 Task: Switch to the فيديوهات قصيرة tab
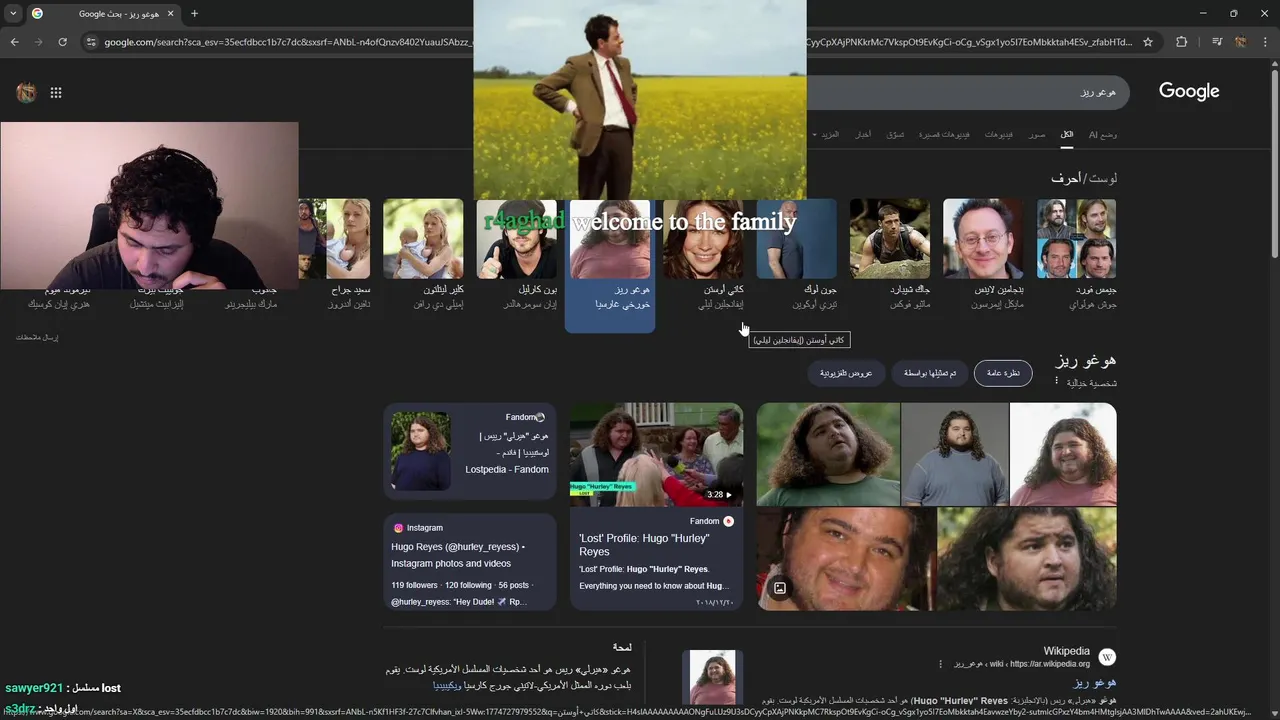943,134
